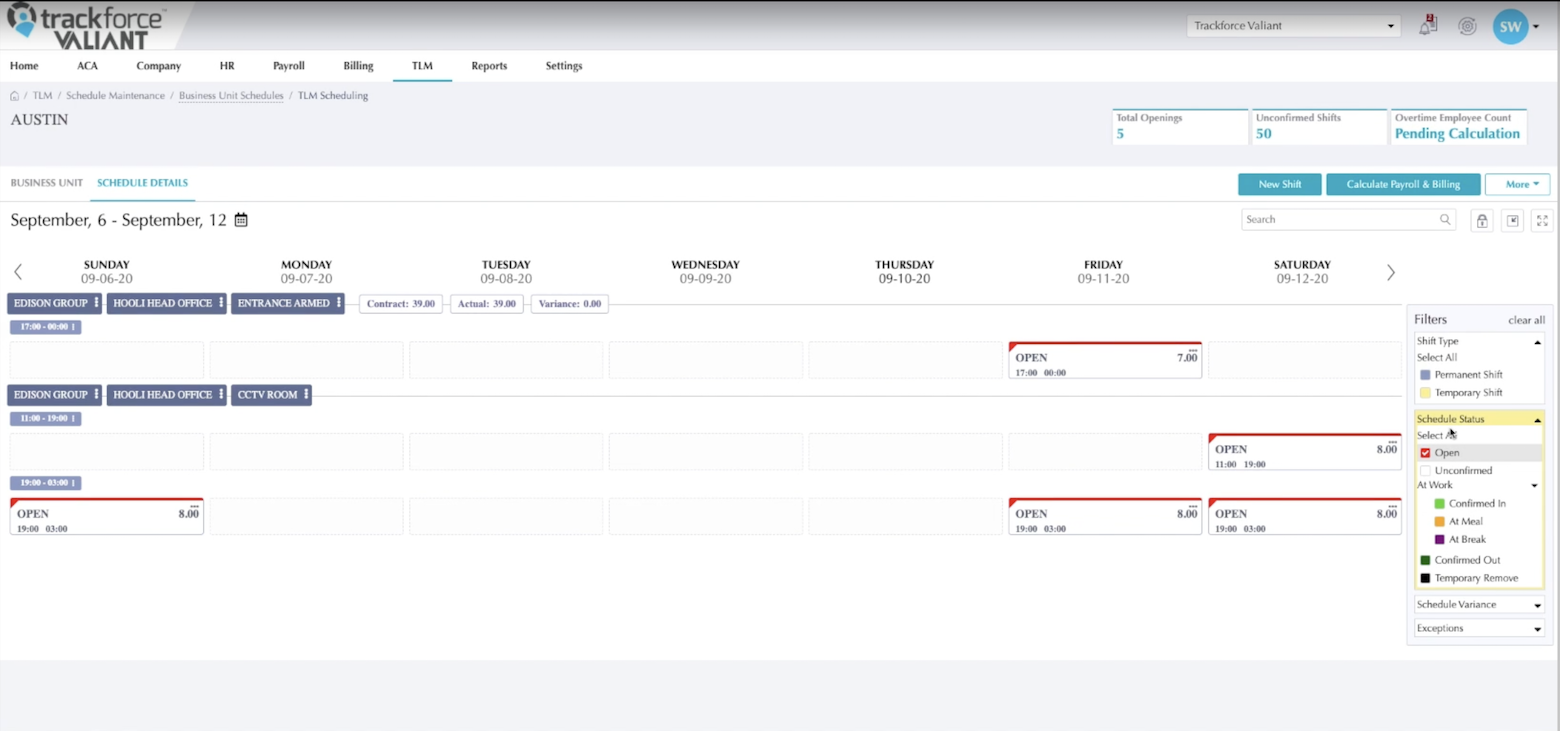Open the Trackforce Valiant company dropdown
The height and width of the screenshot is (731, 1560).
[1293, 26]
